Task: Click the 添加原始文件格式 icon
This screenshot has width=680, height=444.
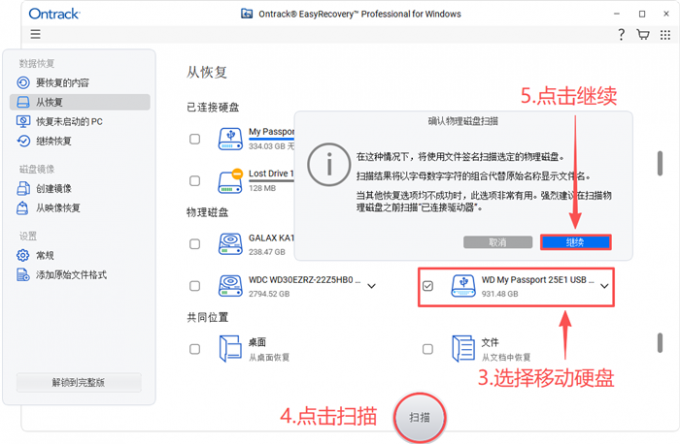Action: point(23,274)
